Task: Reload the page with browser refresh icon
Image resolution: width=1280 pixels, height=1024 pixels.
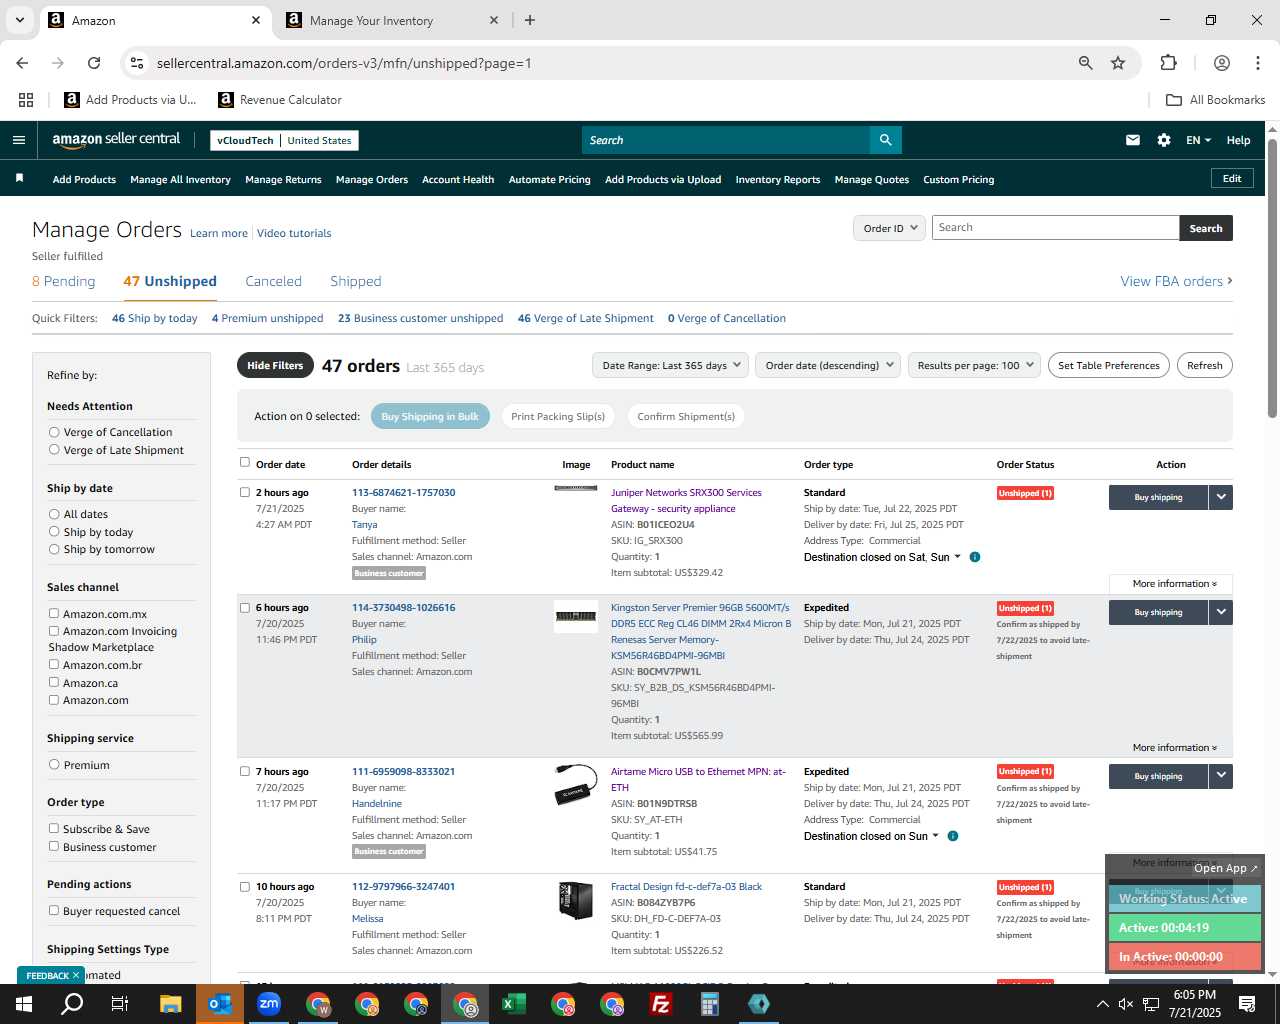Action: point(94,63)
